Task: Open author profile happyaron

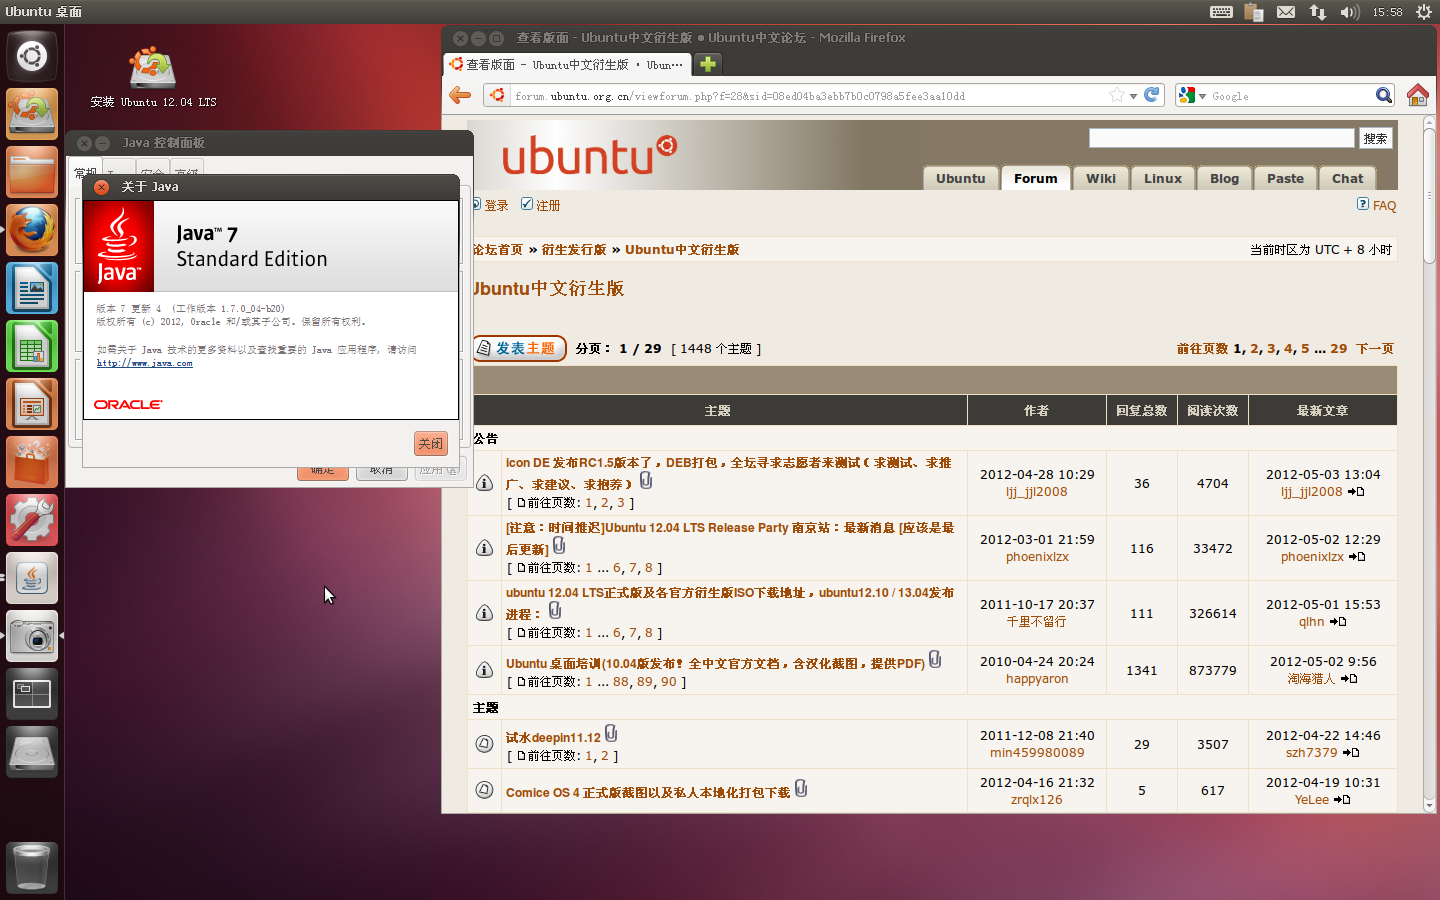Action: pyautogui.click(x=1037, y=678)
